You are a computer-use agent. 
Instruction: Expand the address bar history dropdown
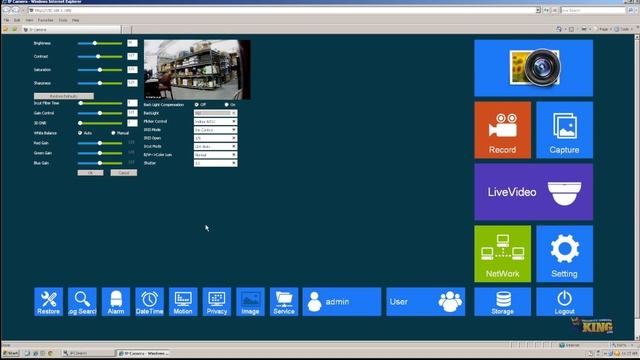tap(538, 10)
